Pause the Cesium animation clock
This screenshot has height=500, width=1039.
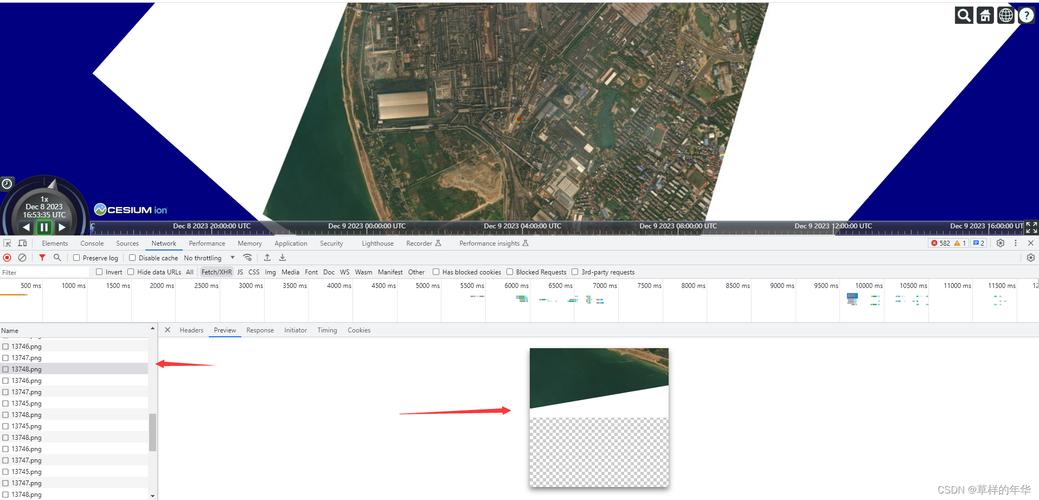[44, 227]
